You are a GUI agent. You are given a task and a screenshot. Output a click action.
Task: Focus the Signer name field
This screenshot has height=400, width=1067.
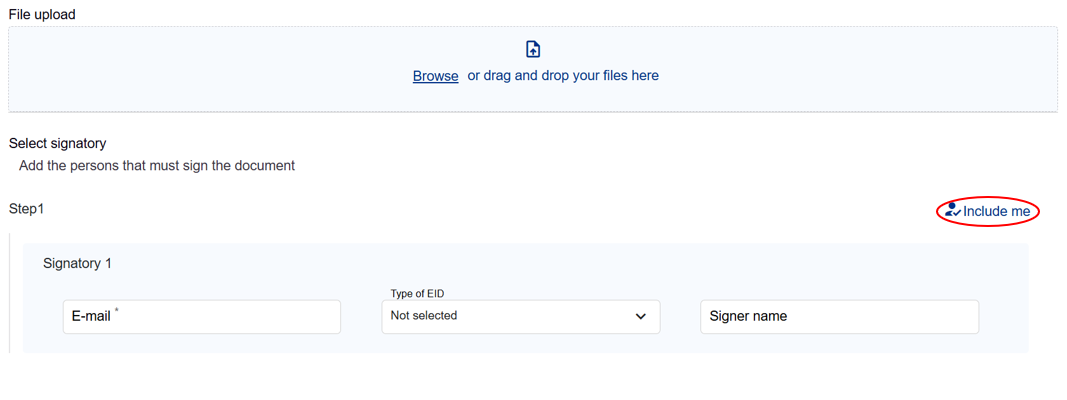[839, 317]
